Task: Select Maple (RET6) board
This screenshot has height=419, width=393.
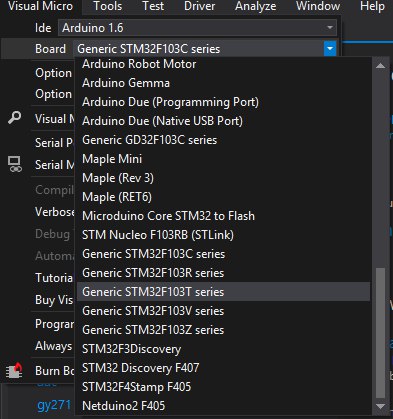Action: tap(223, 197)
